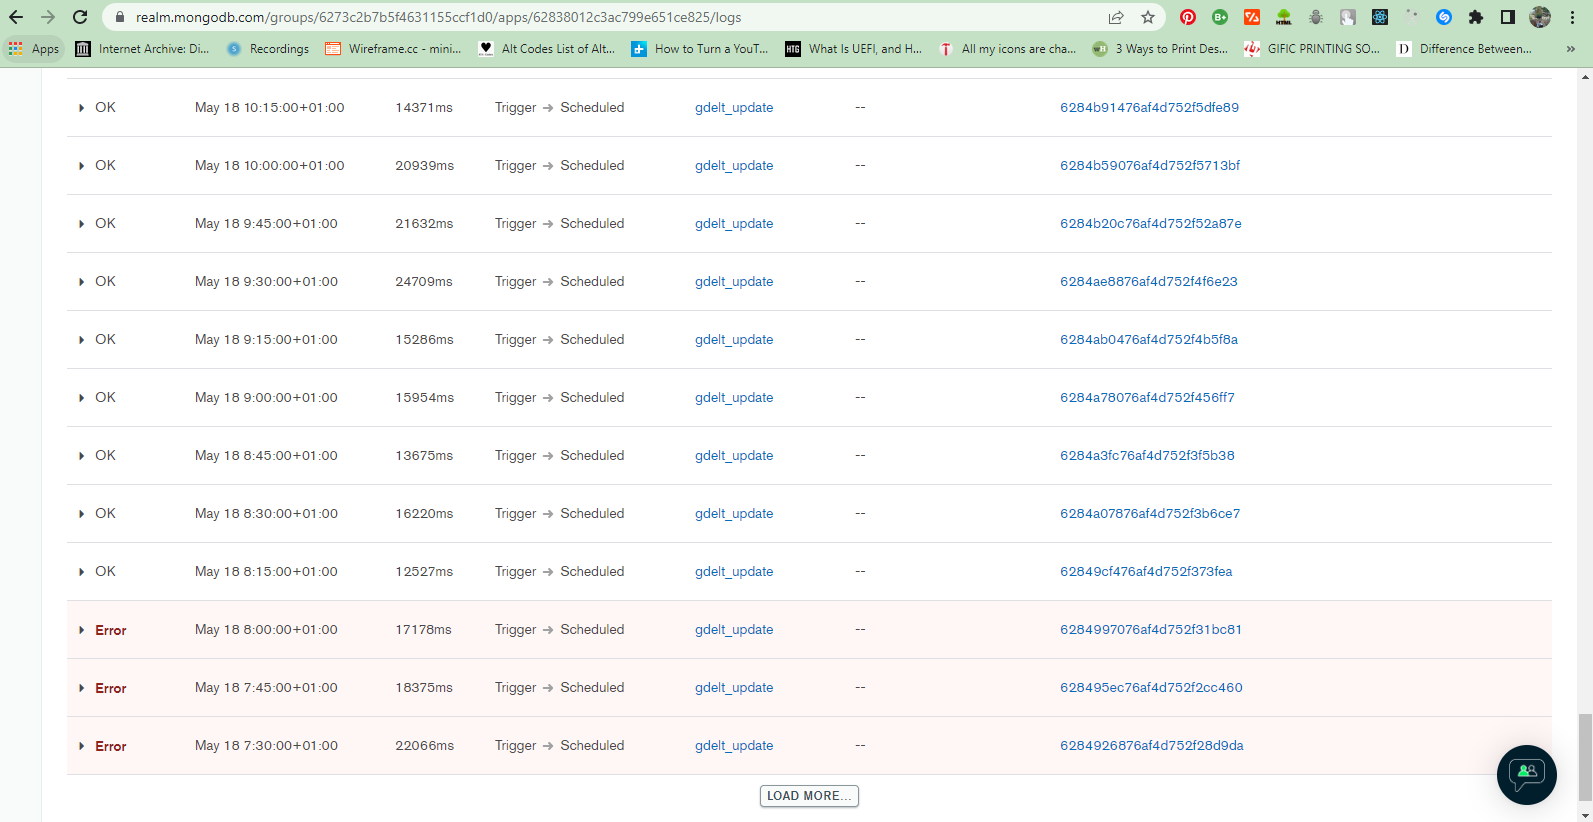Open the Extensions puzzle-piece menu

(x=1475, y=17)
